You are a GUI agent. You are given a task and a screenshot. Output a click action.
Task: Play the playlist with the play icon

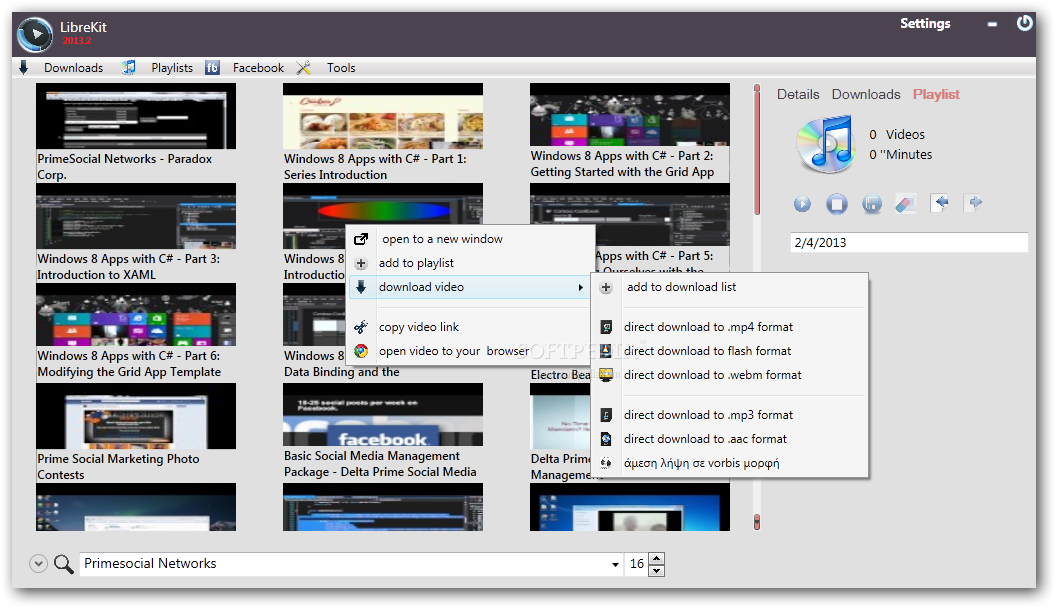coord(802,203)
